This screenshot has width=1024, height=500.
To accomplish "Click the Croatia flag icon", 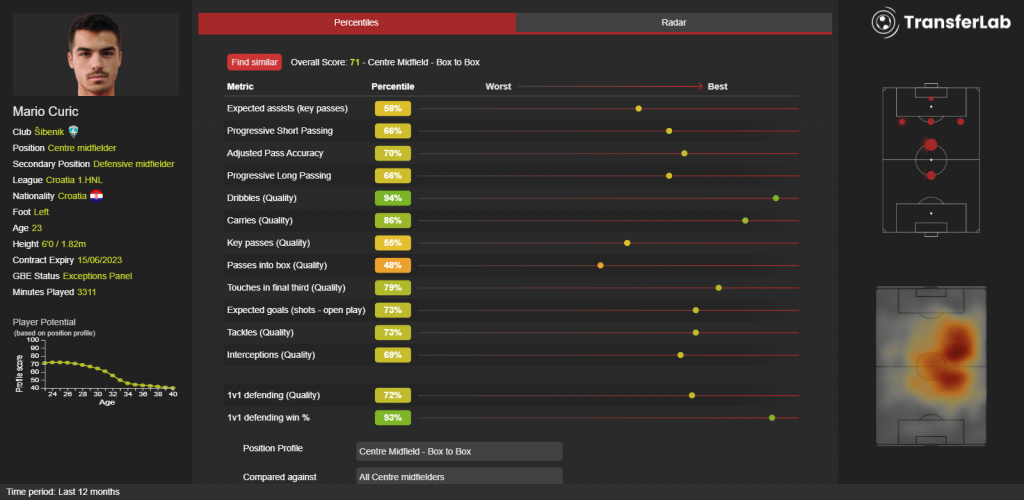I will 96,195.
